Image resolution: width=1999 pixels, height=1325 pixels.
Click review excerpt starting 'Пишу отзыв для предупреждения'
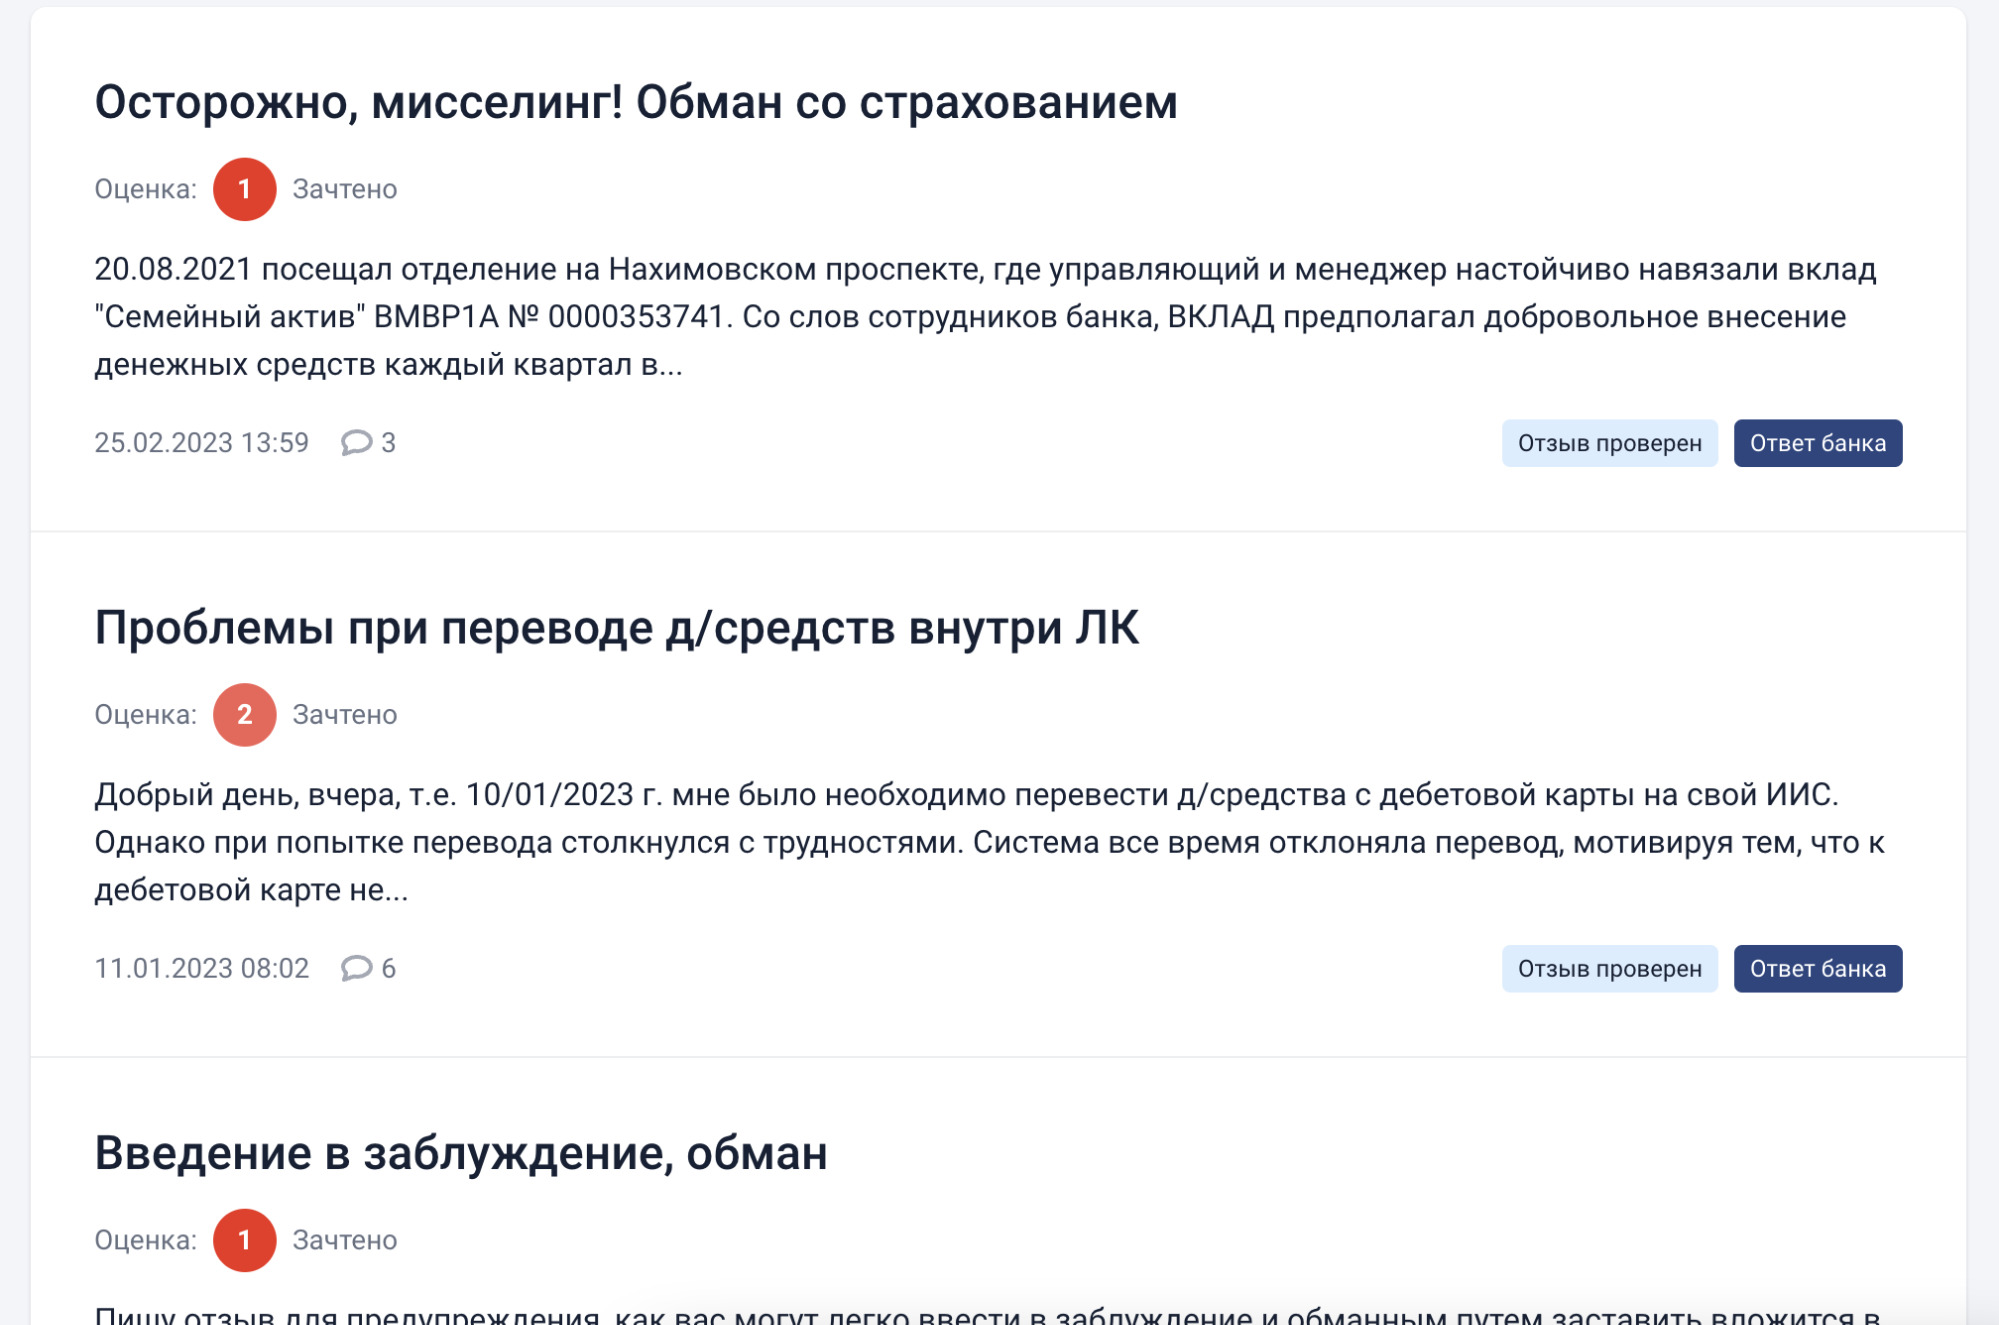987,1314
